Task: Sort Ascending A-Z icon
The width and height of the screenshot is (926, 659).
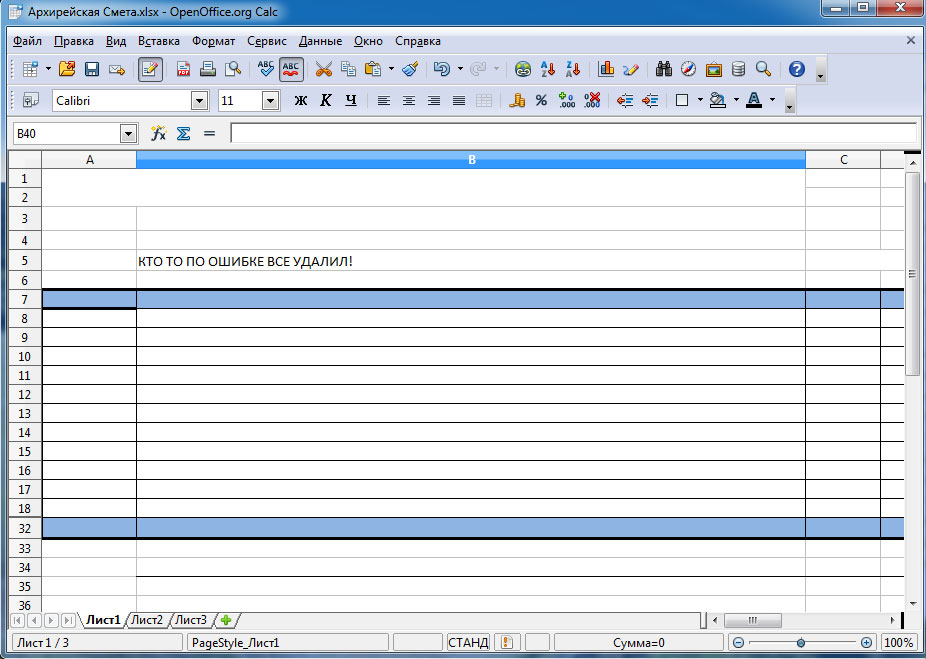Action: click(548, 70)
